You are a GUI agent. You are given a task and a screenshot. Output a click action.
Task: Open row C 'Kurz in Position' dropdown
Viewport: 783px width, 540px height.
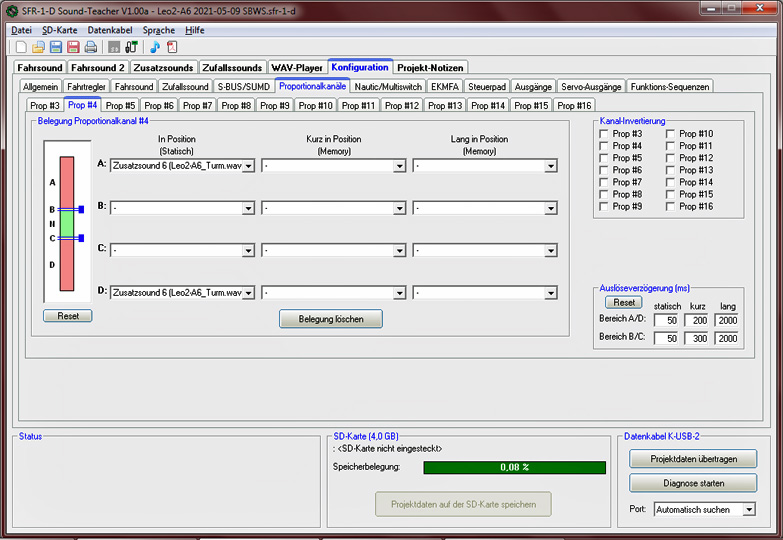[x=399, y=250]
